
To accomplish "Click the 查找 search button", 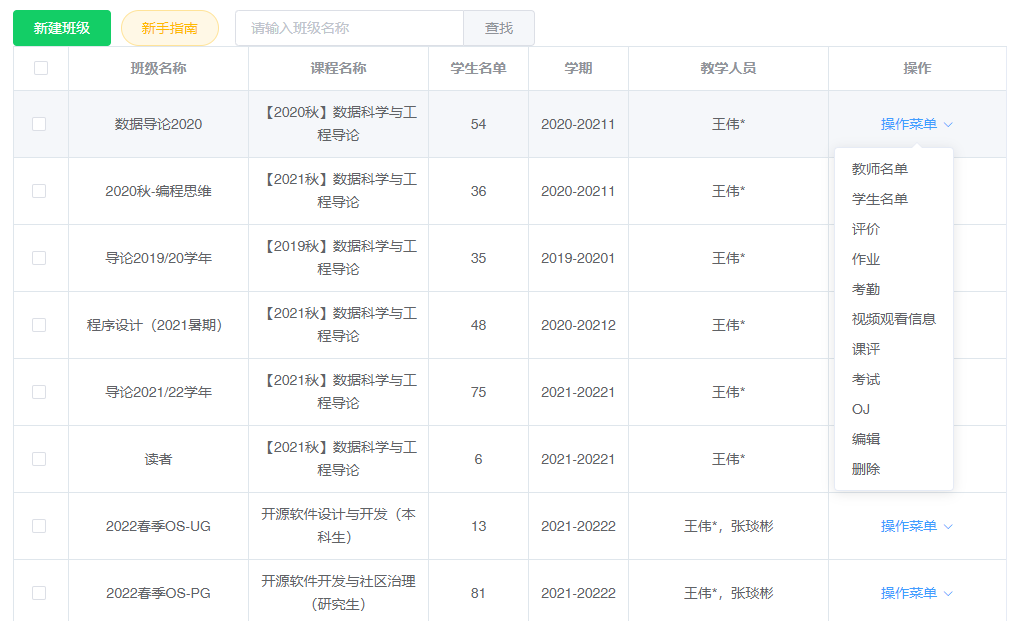I will (499, 28).
